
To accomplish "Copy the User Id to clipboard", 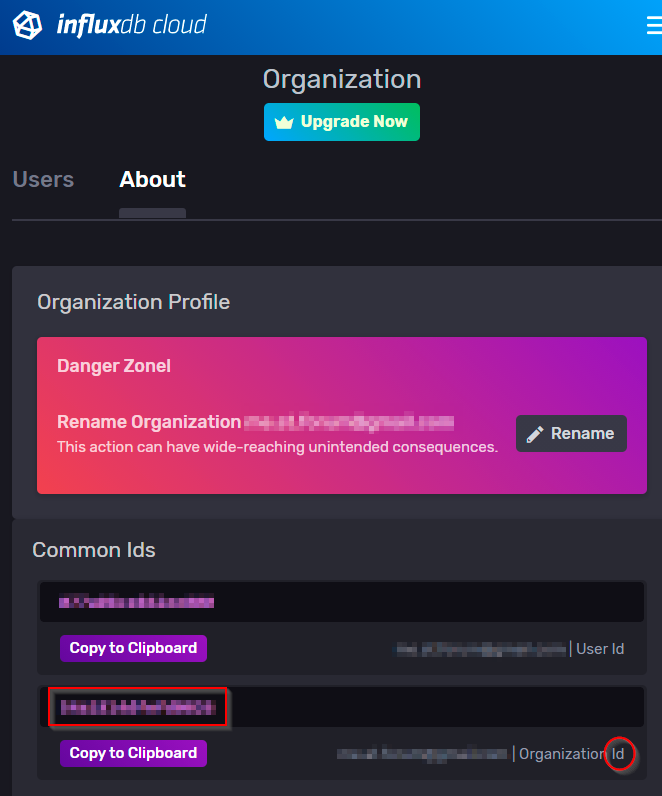I will tap(133, 648).
